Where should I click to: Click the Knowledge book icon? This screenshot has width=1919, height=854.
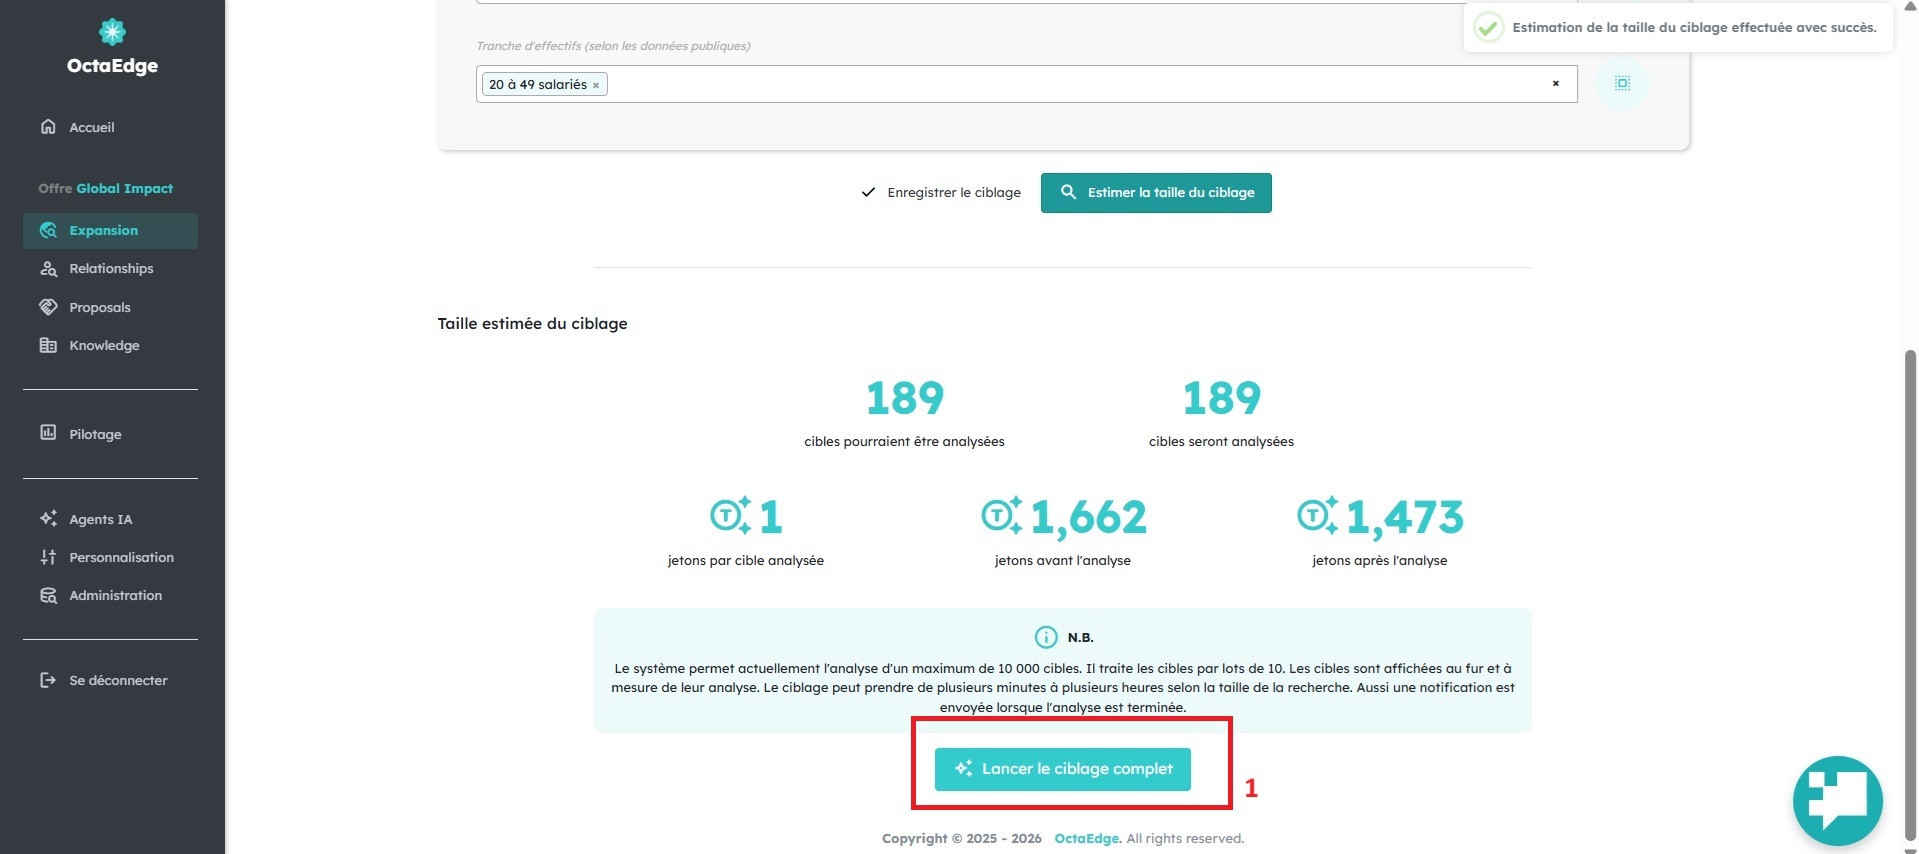[48, 345]
